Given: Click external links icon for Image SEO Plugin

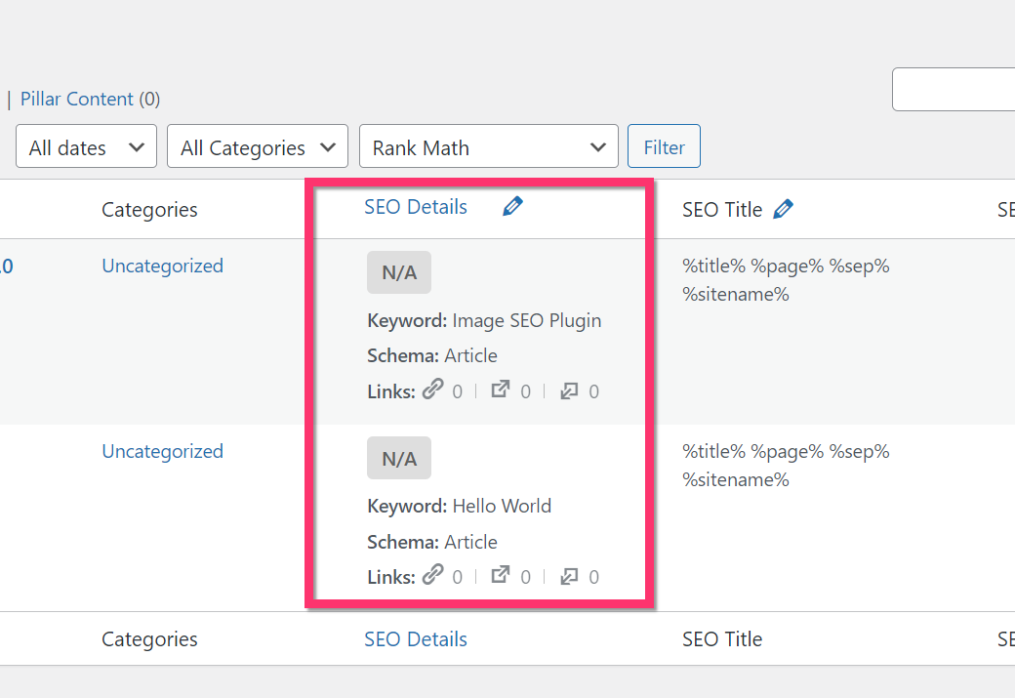Looking at the screenshot, I should (x=500, y=390).
